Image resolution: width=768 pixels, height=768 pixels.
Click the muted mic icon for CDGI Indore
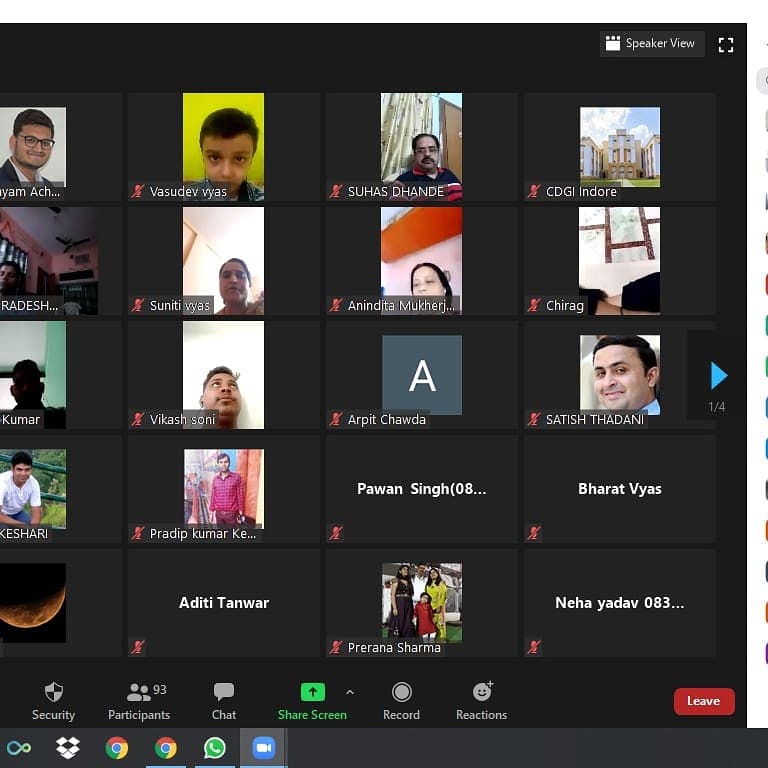coord(534,191)
